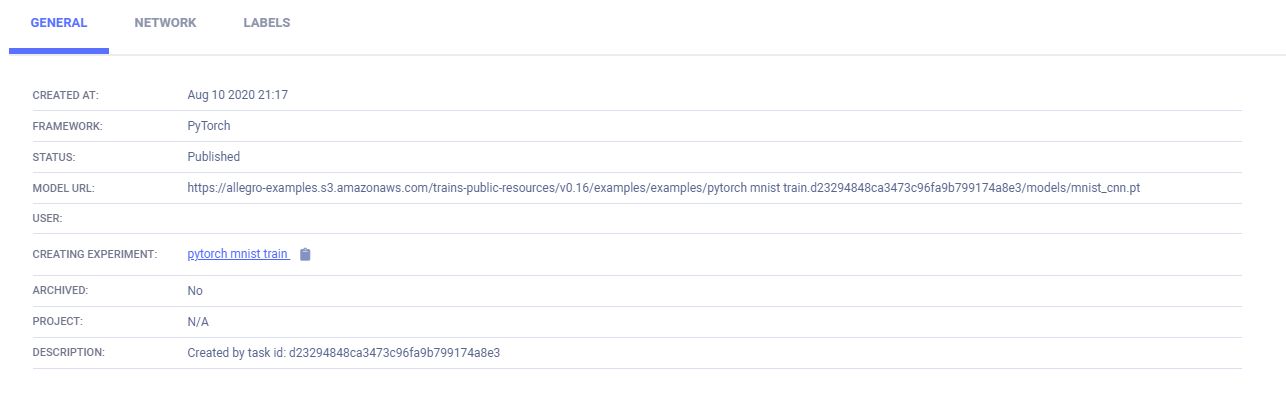Switch to the Network tab
The image size is (1286, 408).
[165, 23]
